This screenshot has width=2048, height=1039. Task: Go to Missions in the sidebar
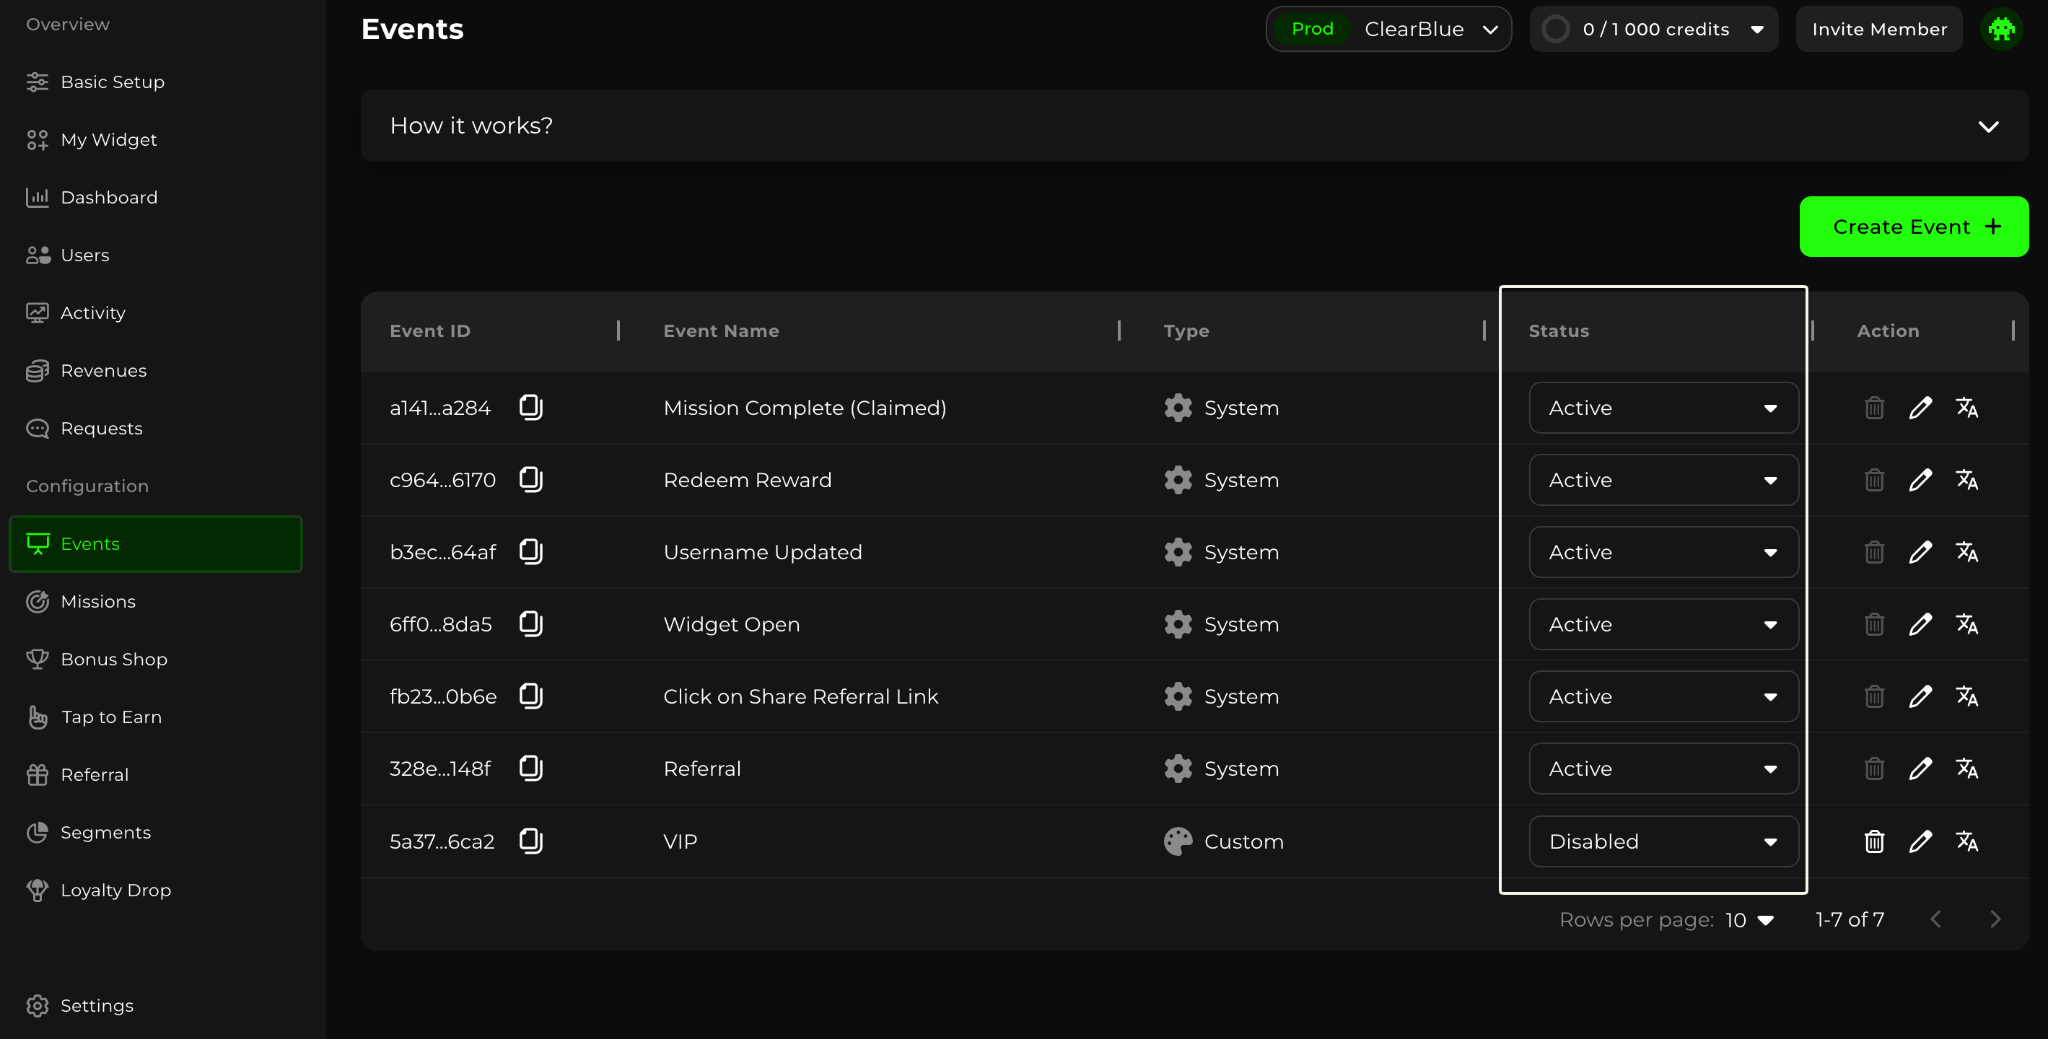(x=98, y=602)
